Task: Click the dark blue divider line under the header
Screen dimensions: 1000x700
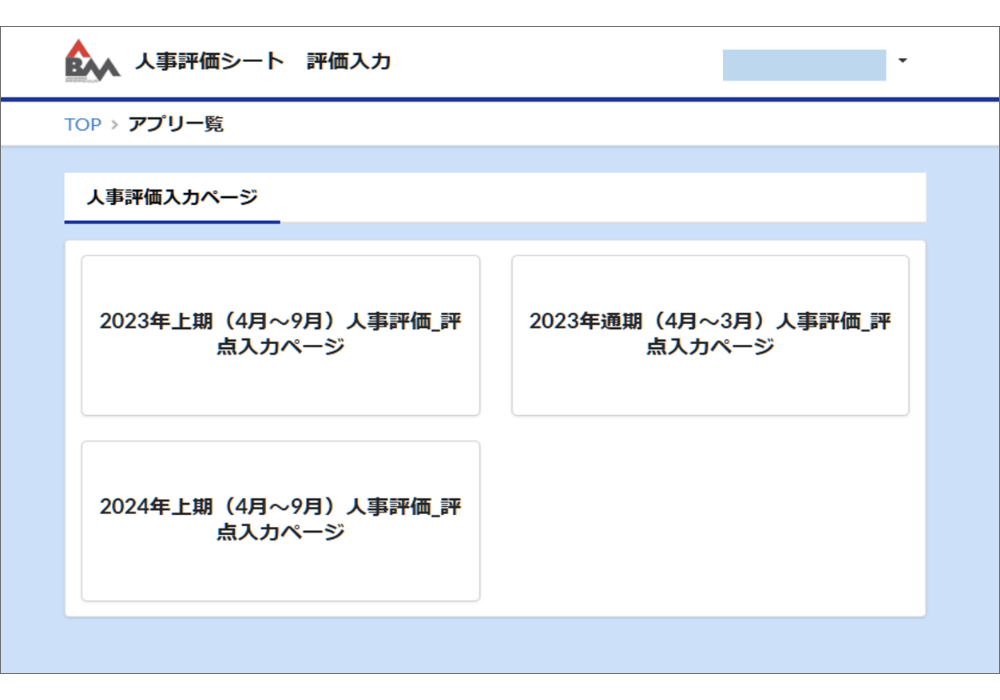Action: [500, 100]
